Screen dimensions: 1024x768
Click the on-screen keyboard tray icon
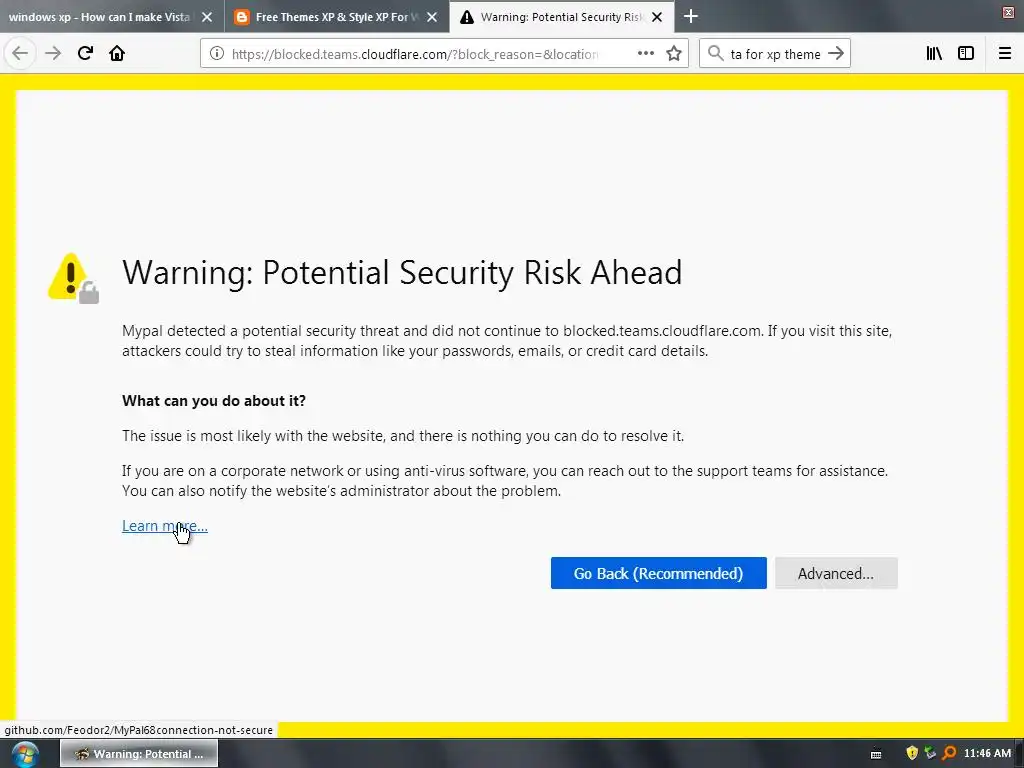(x=876, y=754)
